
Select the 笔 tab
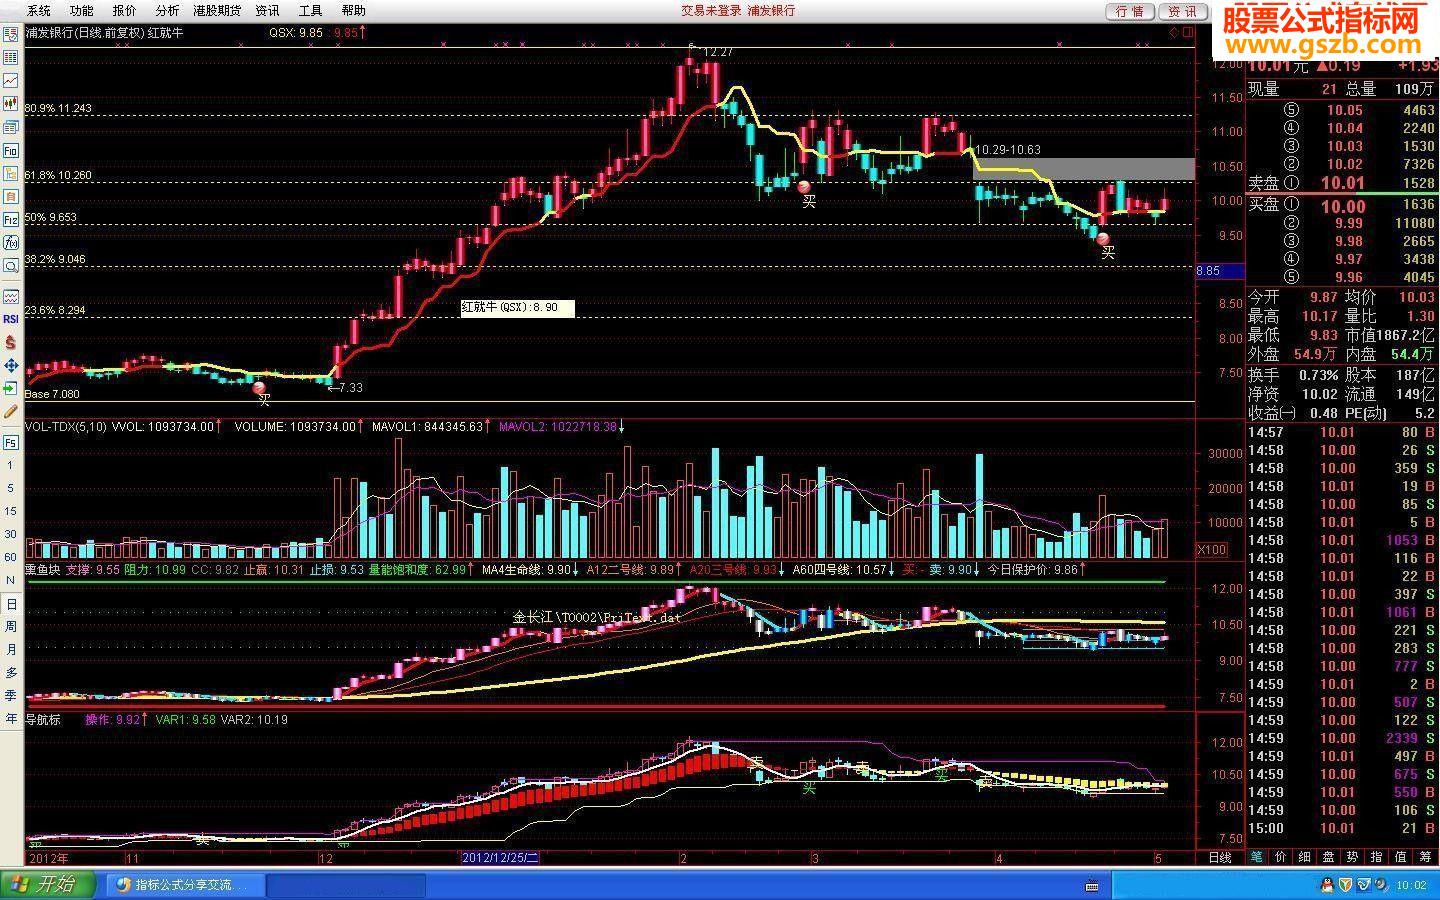point(1257,857)
